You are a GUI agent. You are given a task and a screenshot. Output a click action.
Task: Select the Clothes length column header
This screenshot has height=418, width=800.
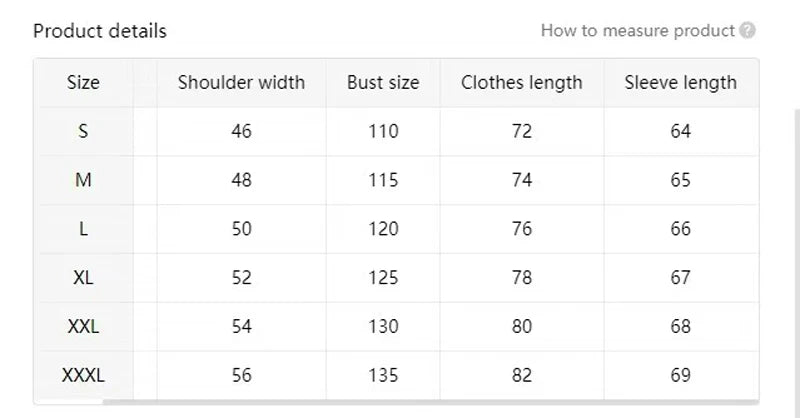point(521,83)
